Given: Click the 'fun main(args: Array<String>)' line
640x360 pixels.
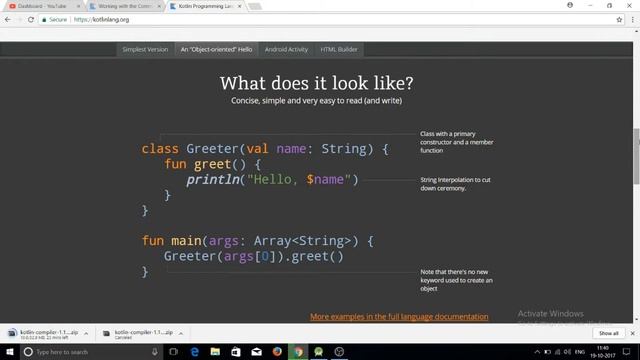Looking at the screenshot, I should tap(258, 241).
